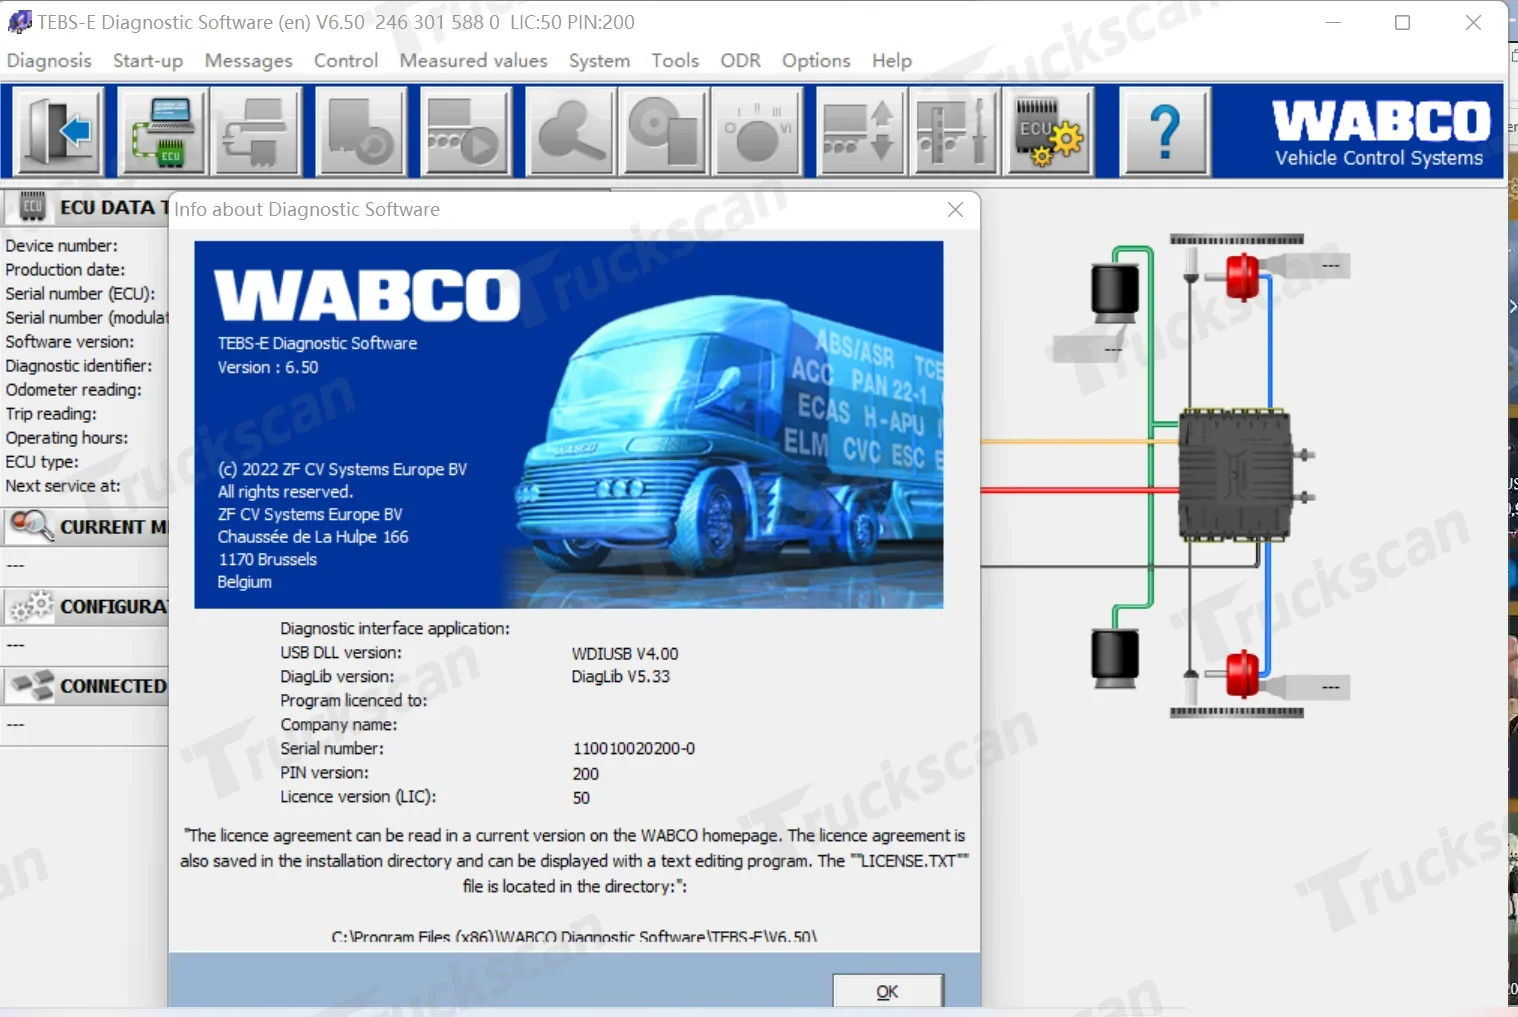Expand the CONNECTED components panel
Viewport: 1518px width, 1017px height.
[85, 686]
